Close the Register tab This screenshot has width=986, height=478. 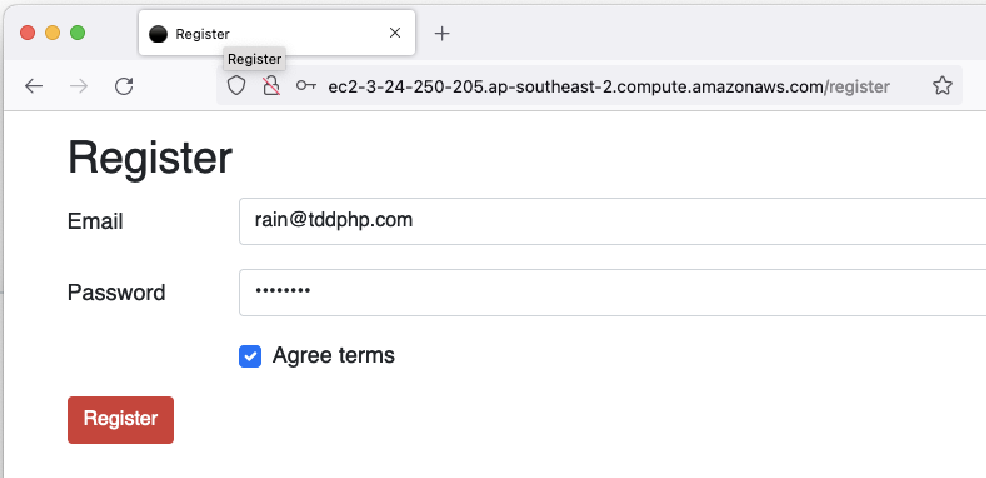tap(395, 33)
